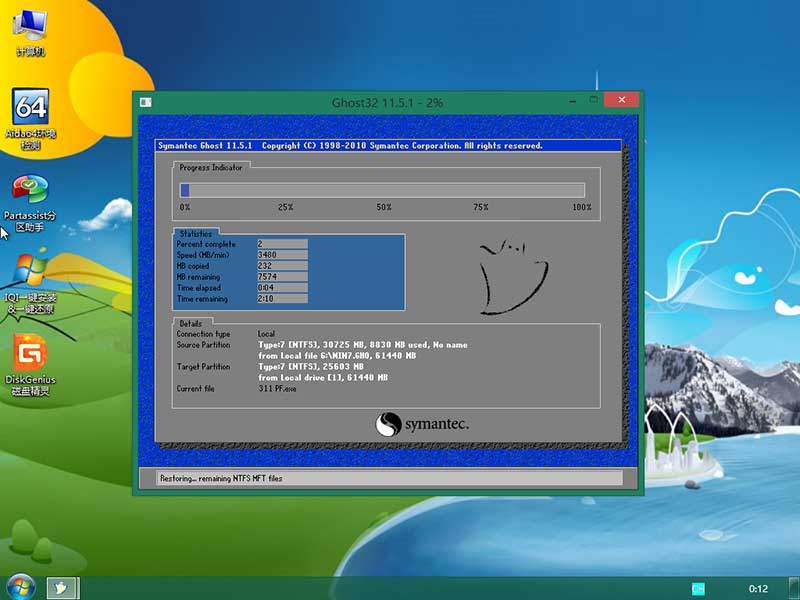
Task: Click the taskbar clock showing 0:12
Action: 758,589
